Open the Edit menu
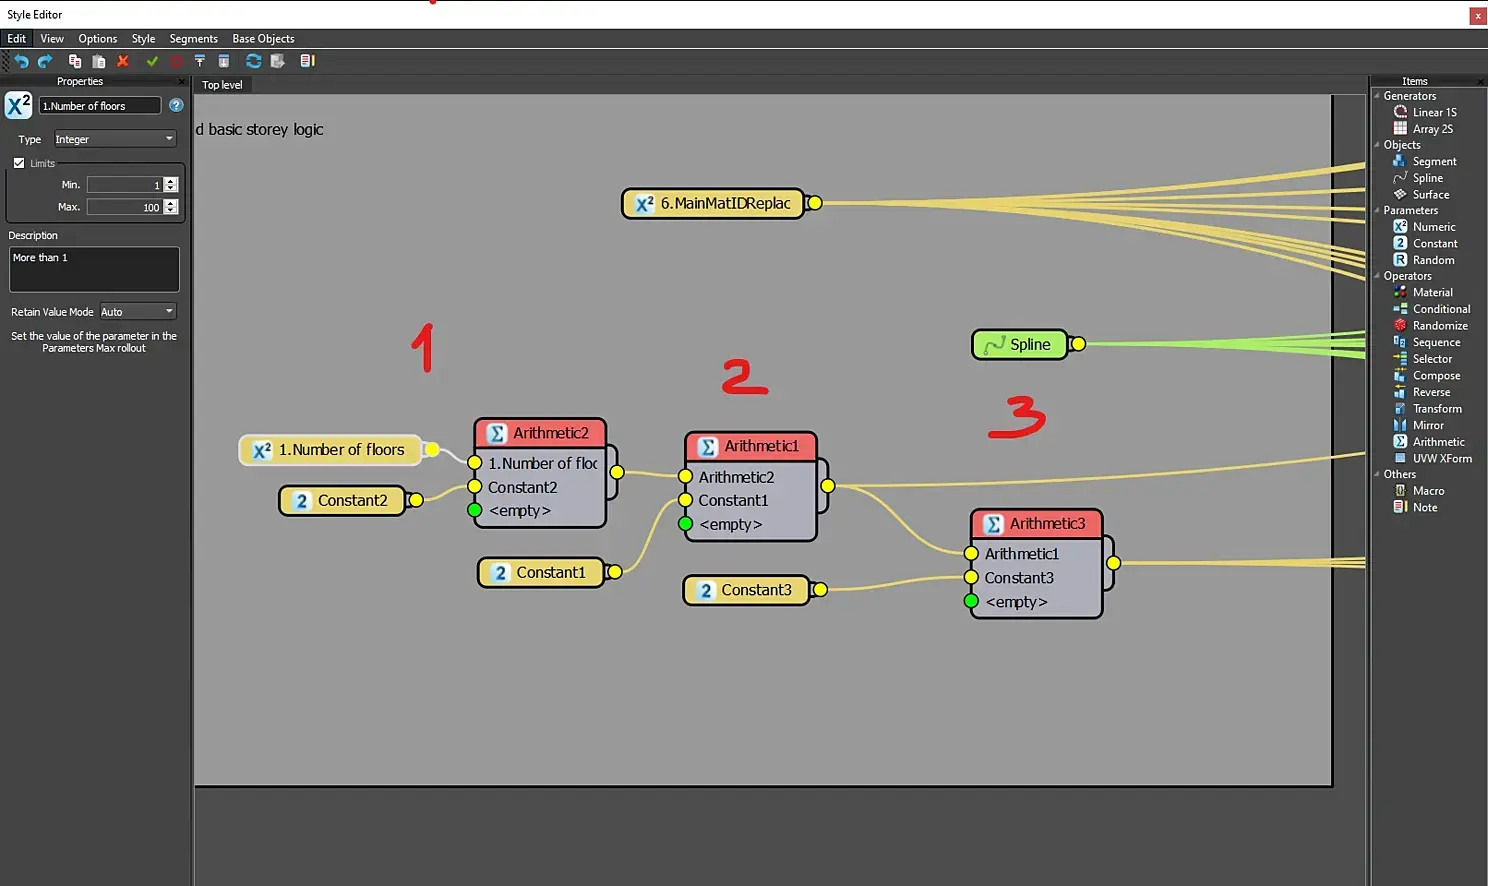The image size is (1488, 886). point(17,39)
